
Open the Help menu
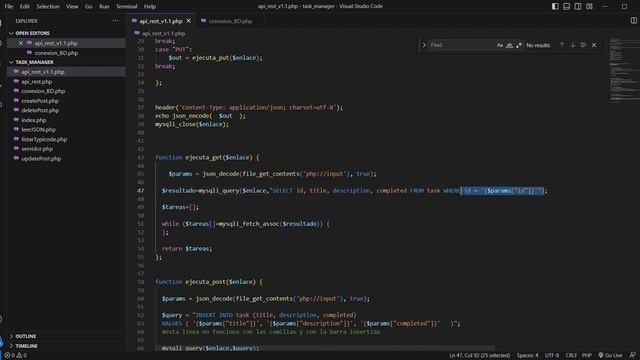(x=150, y=6)
